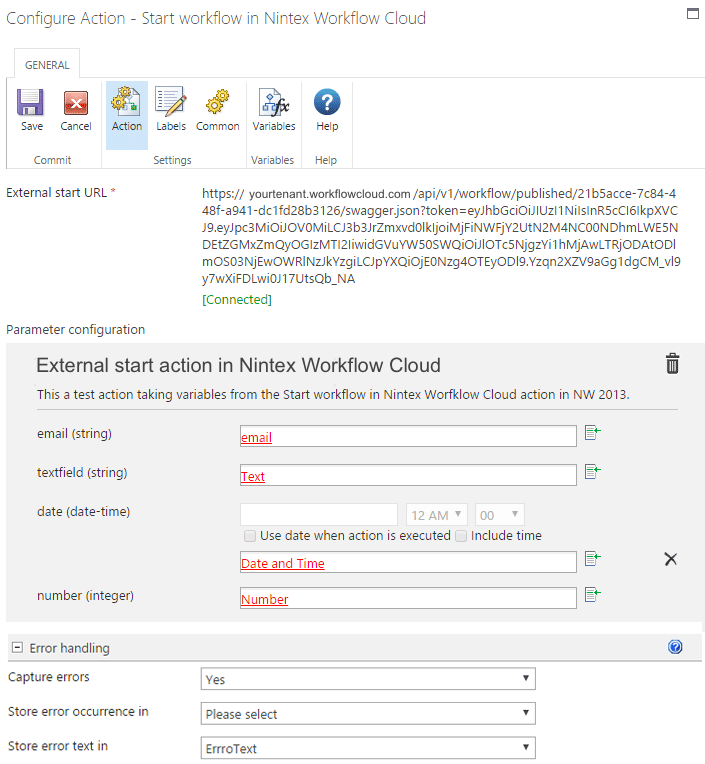Collapse the Error handling section
Screen dimensions: 705x764
17,648
